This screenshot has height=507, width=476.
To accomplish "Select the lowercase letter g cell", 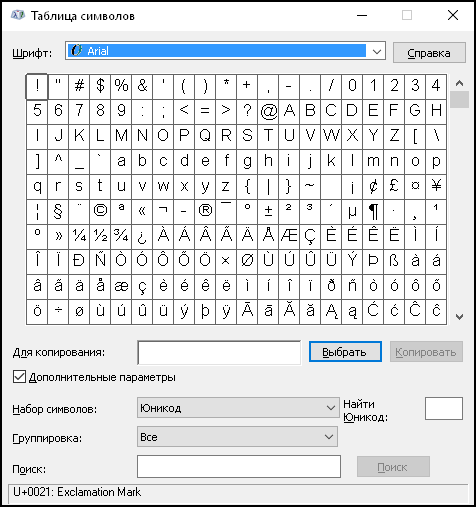I will (247, 162).
